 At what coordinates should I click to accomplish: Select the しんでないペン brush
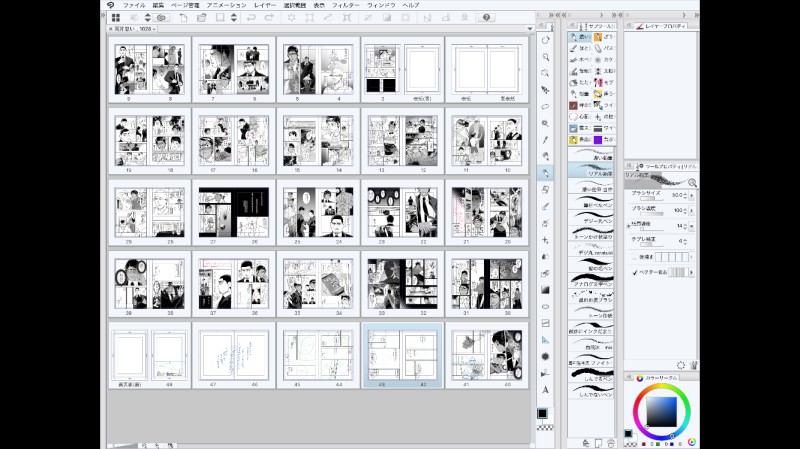pos(591,391)
